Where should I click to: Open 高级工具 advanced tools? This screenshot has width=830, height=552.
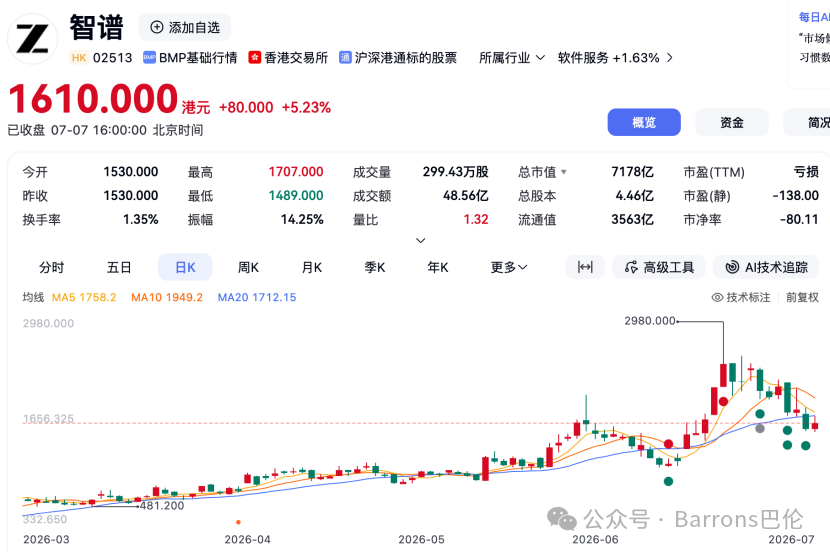(659, 267)
